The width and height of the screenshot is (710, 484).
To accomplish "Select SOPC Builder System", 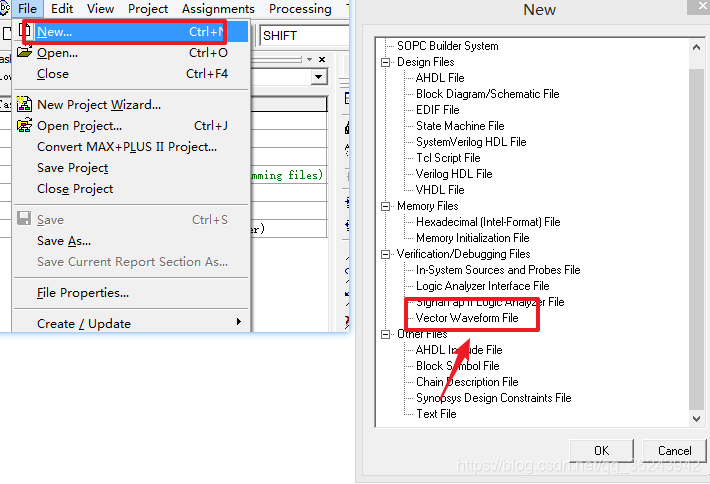I will click(447, 46).
